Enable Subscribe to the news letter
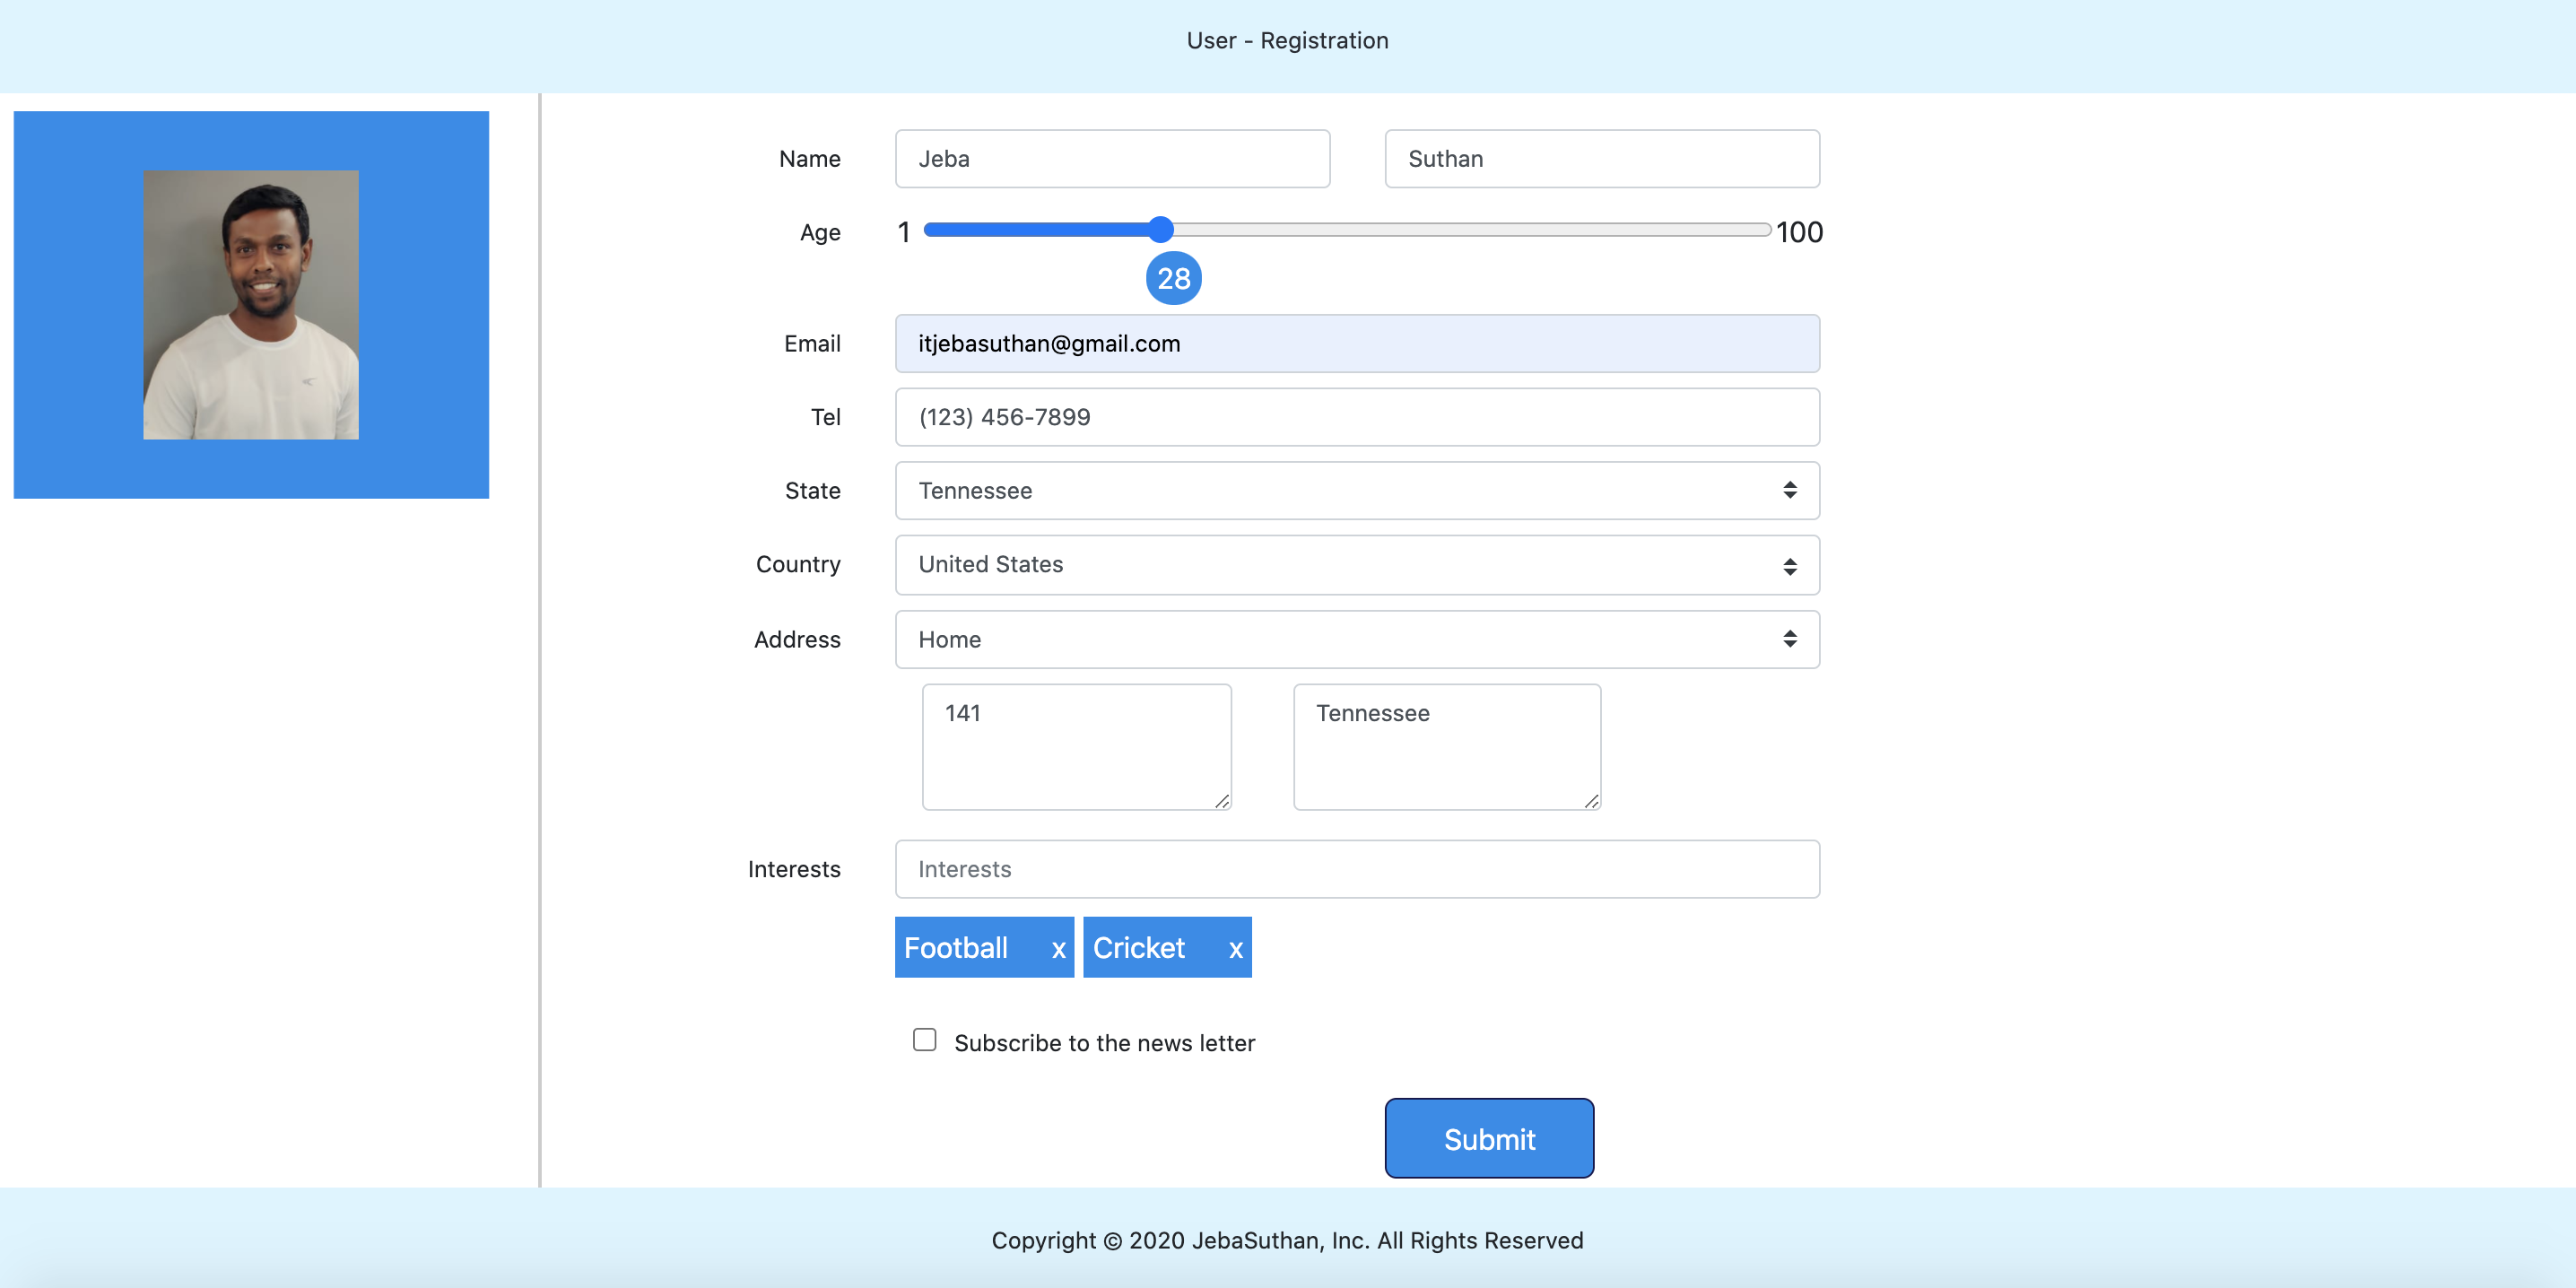 923,1040
